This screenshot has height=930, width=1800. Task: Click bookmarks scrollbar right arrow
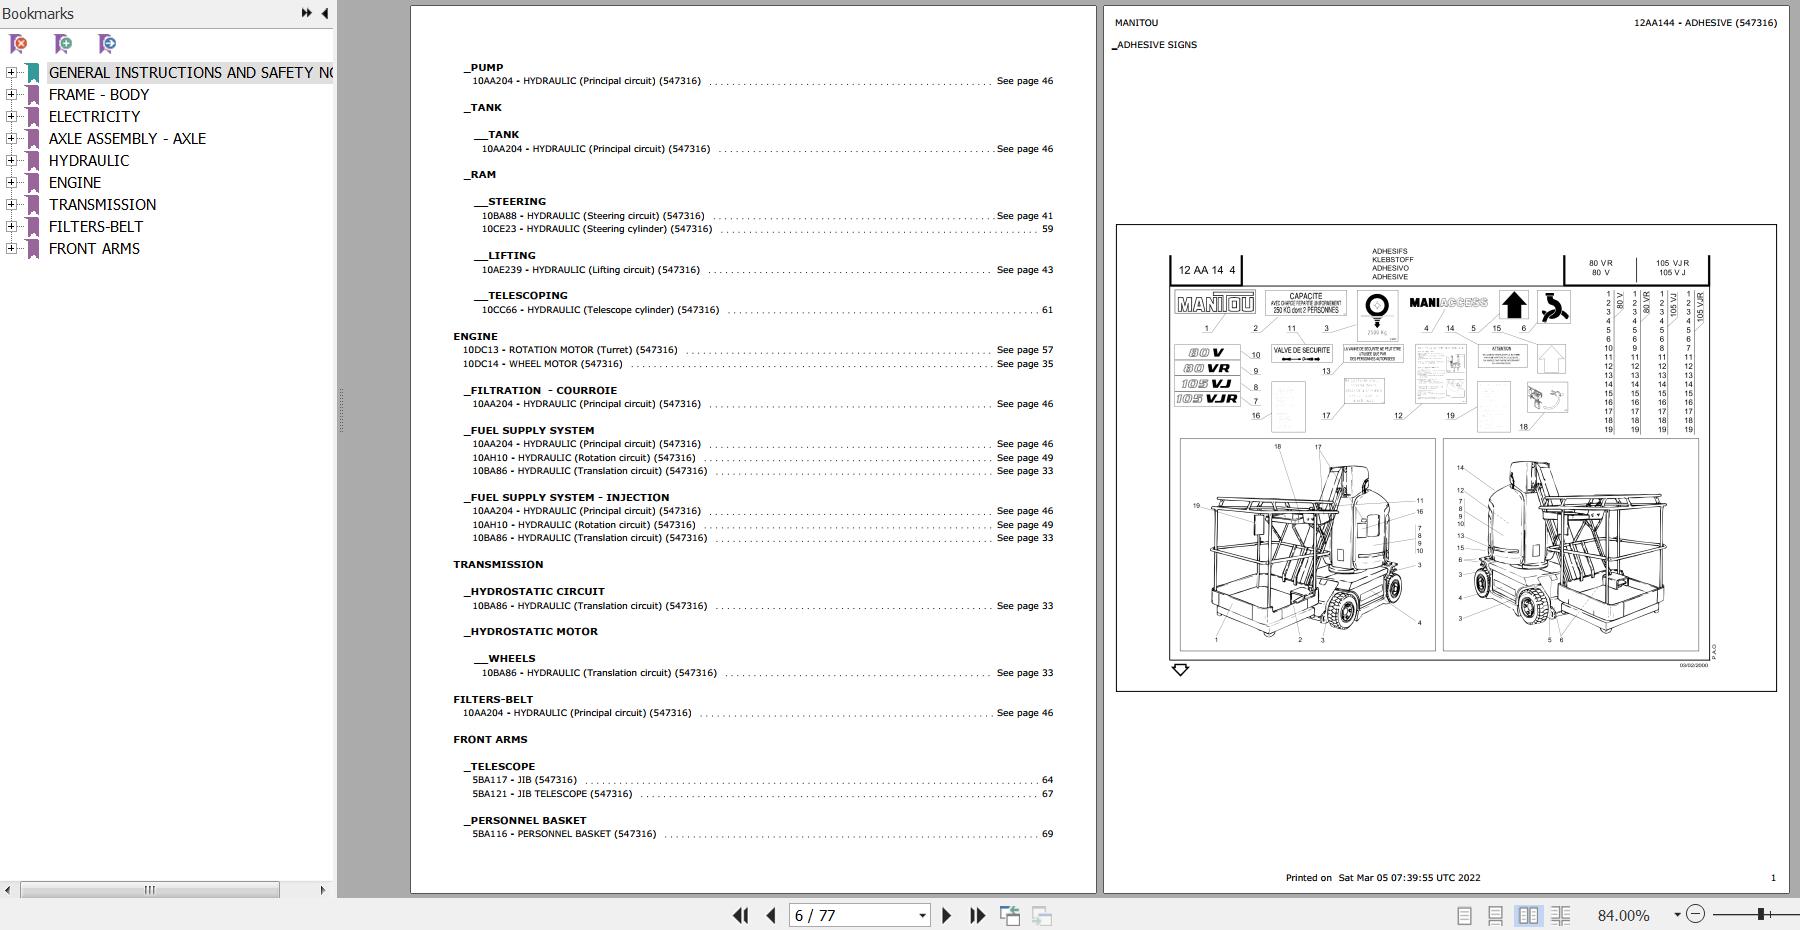(322, 890)
